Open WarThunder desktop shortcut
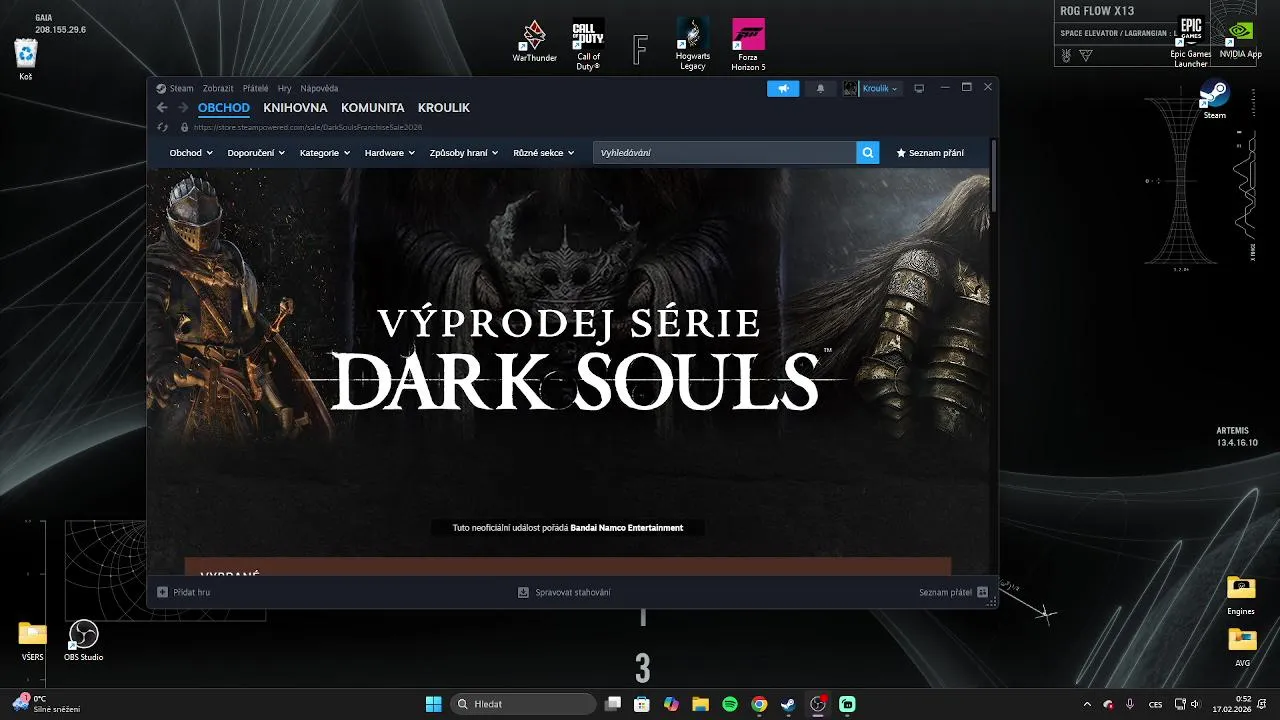The image size is (1280, 720). click(534, 40)
